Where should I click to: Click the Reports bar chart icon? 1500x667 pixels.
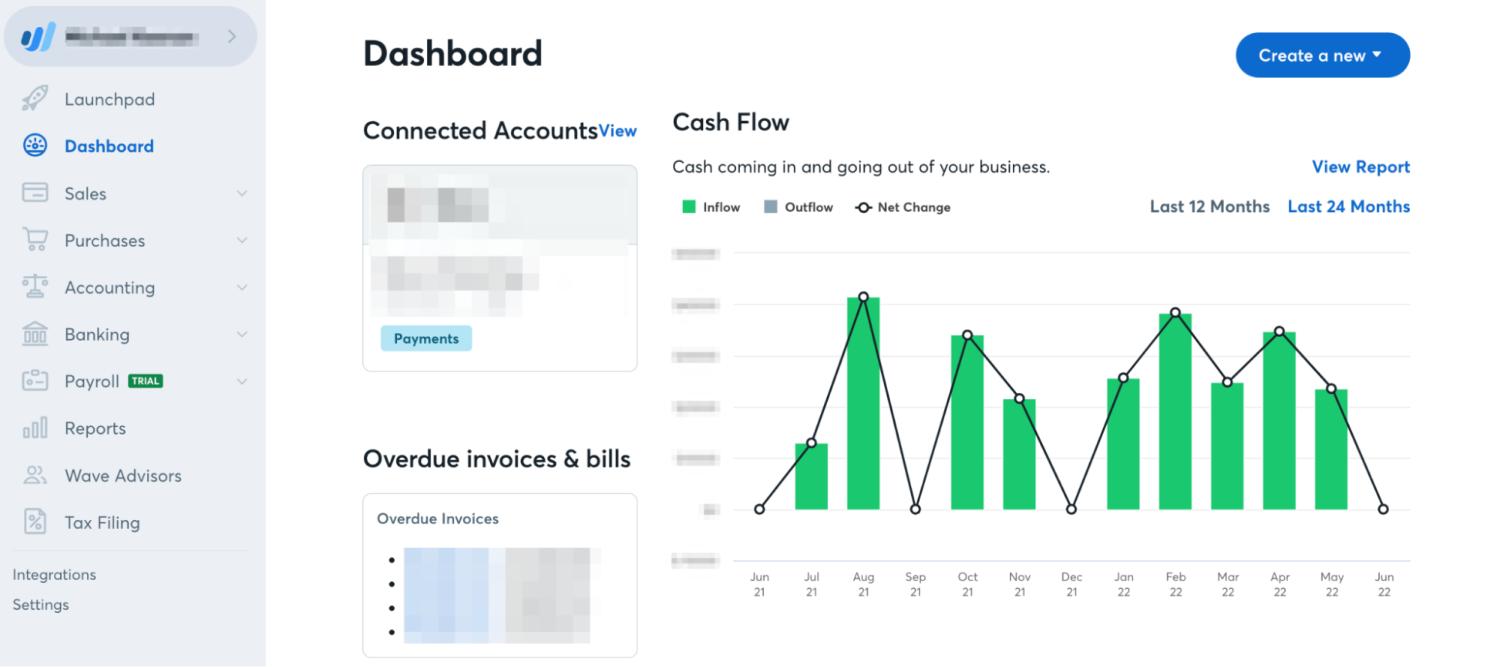click(x=35, y=428)
